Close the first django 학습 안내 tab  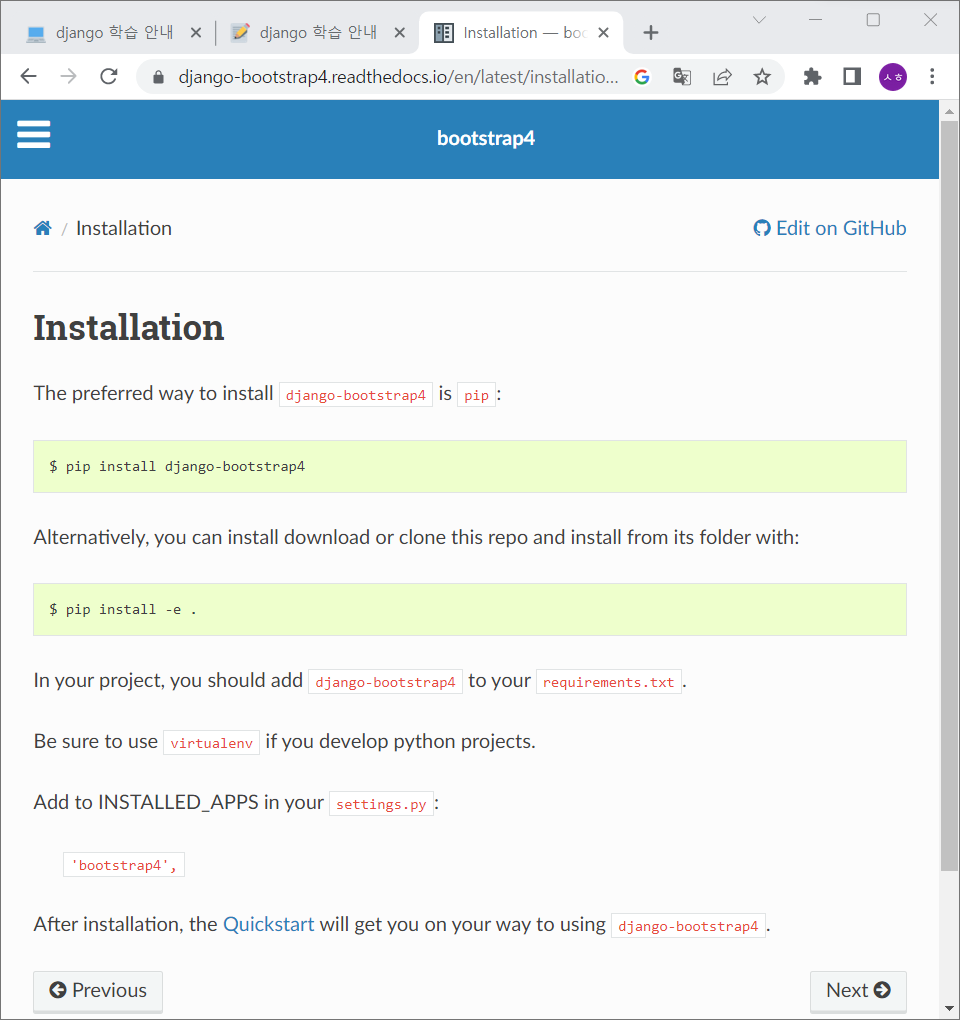196,33
